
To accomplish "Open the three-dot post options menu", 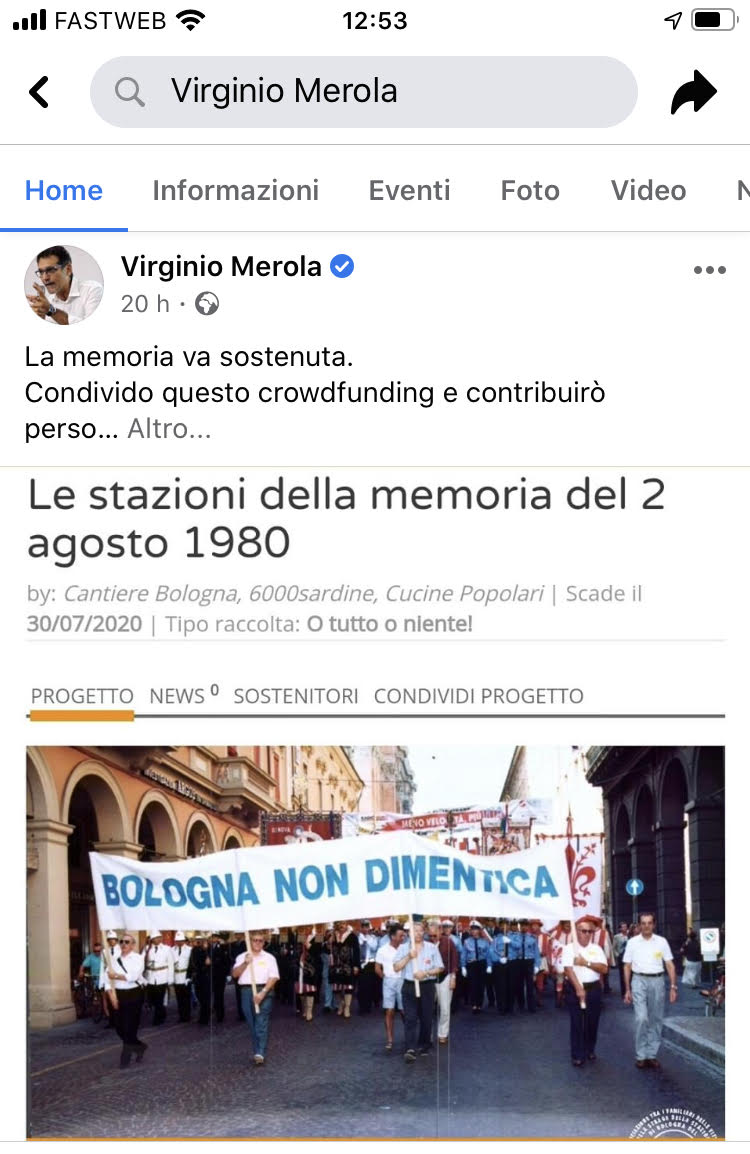I will click(x=710, y=270).
